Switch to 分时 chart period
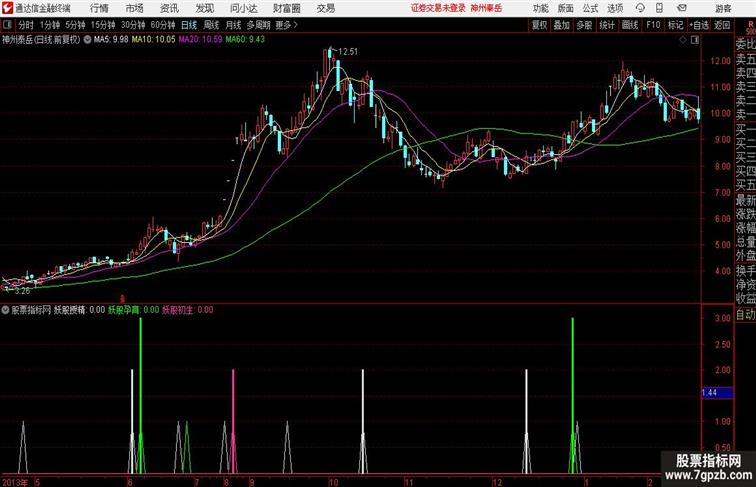The height and width of the screenshot is (487, 756). (26, 25)
